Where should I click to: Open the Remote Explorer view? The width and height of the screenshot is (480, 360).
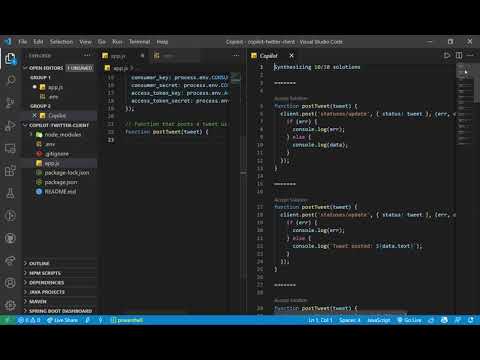click(10, 148)
